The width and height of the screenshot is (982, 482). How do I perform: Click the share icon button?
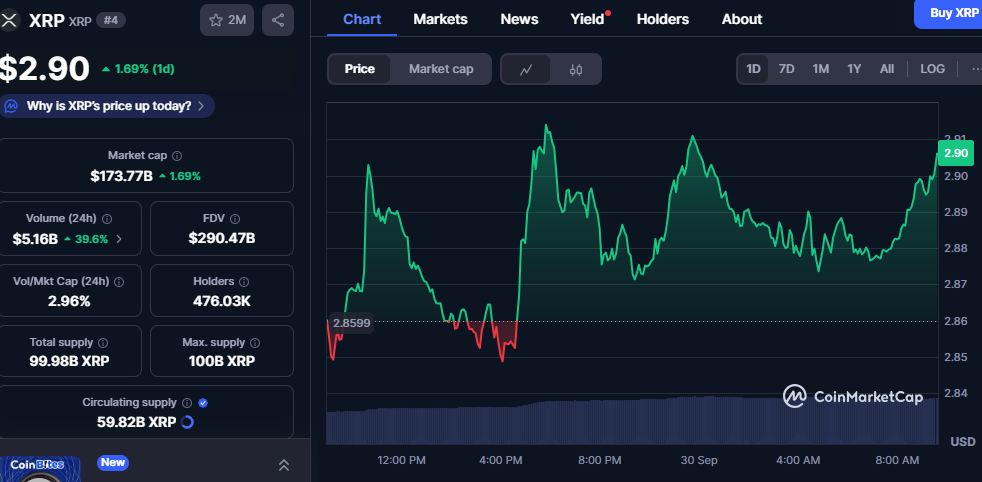pos(278,19)
